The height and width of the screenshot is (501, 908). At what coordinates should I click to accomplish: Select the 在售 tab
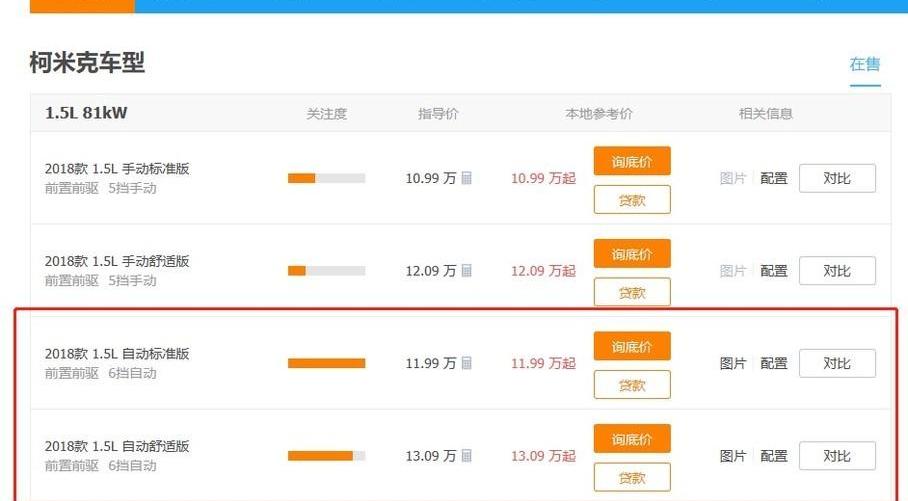click(865, 64)
